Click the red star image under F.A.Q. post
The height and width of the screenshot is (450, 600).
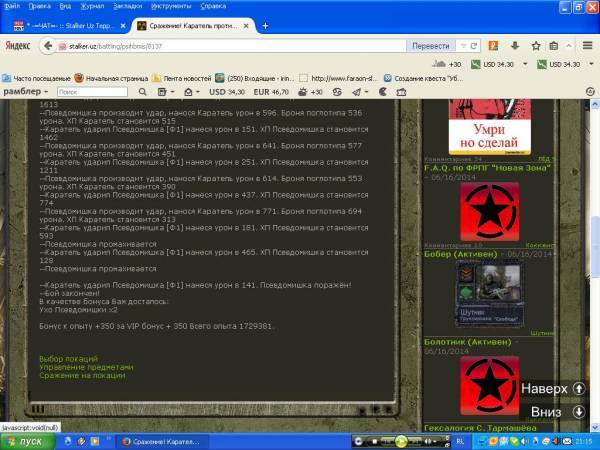486,212
